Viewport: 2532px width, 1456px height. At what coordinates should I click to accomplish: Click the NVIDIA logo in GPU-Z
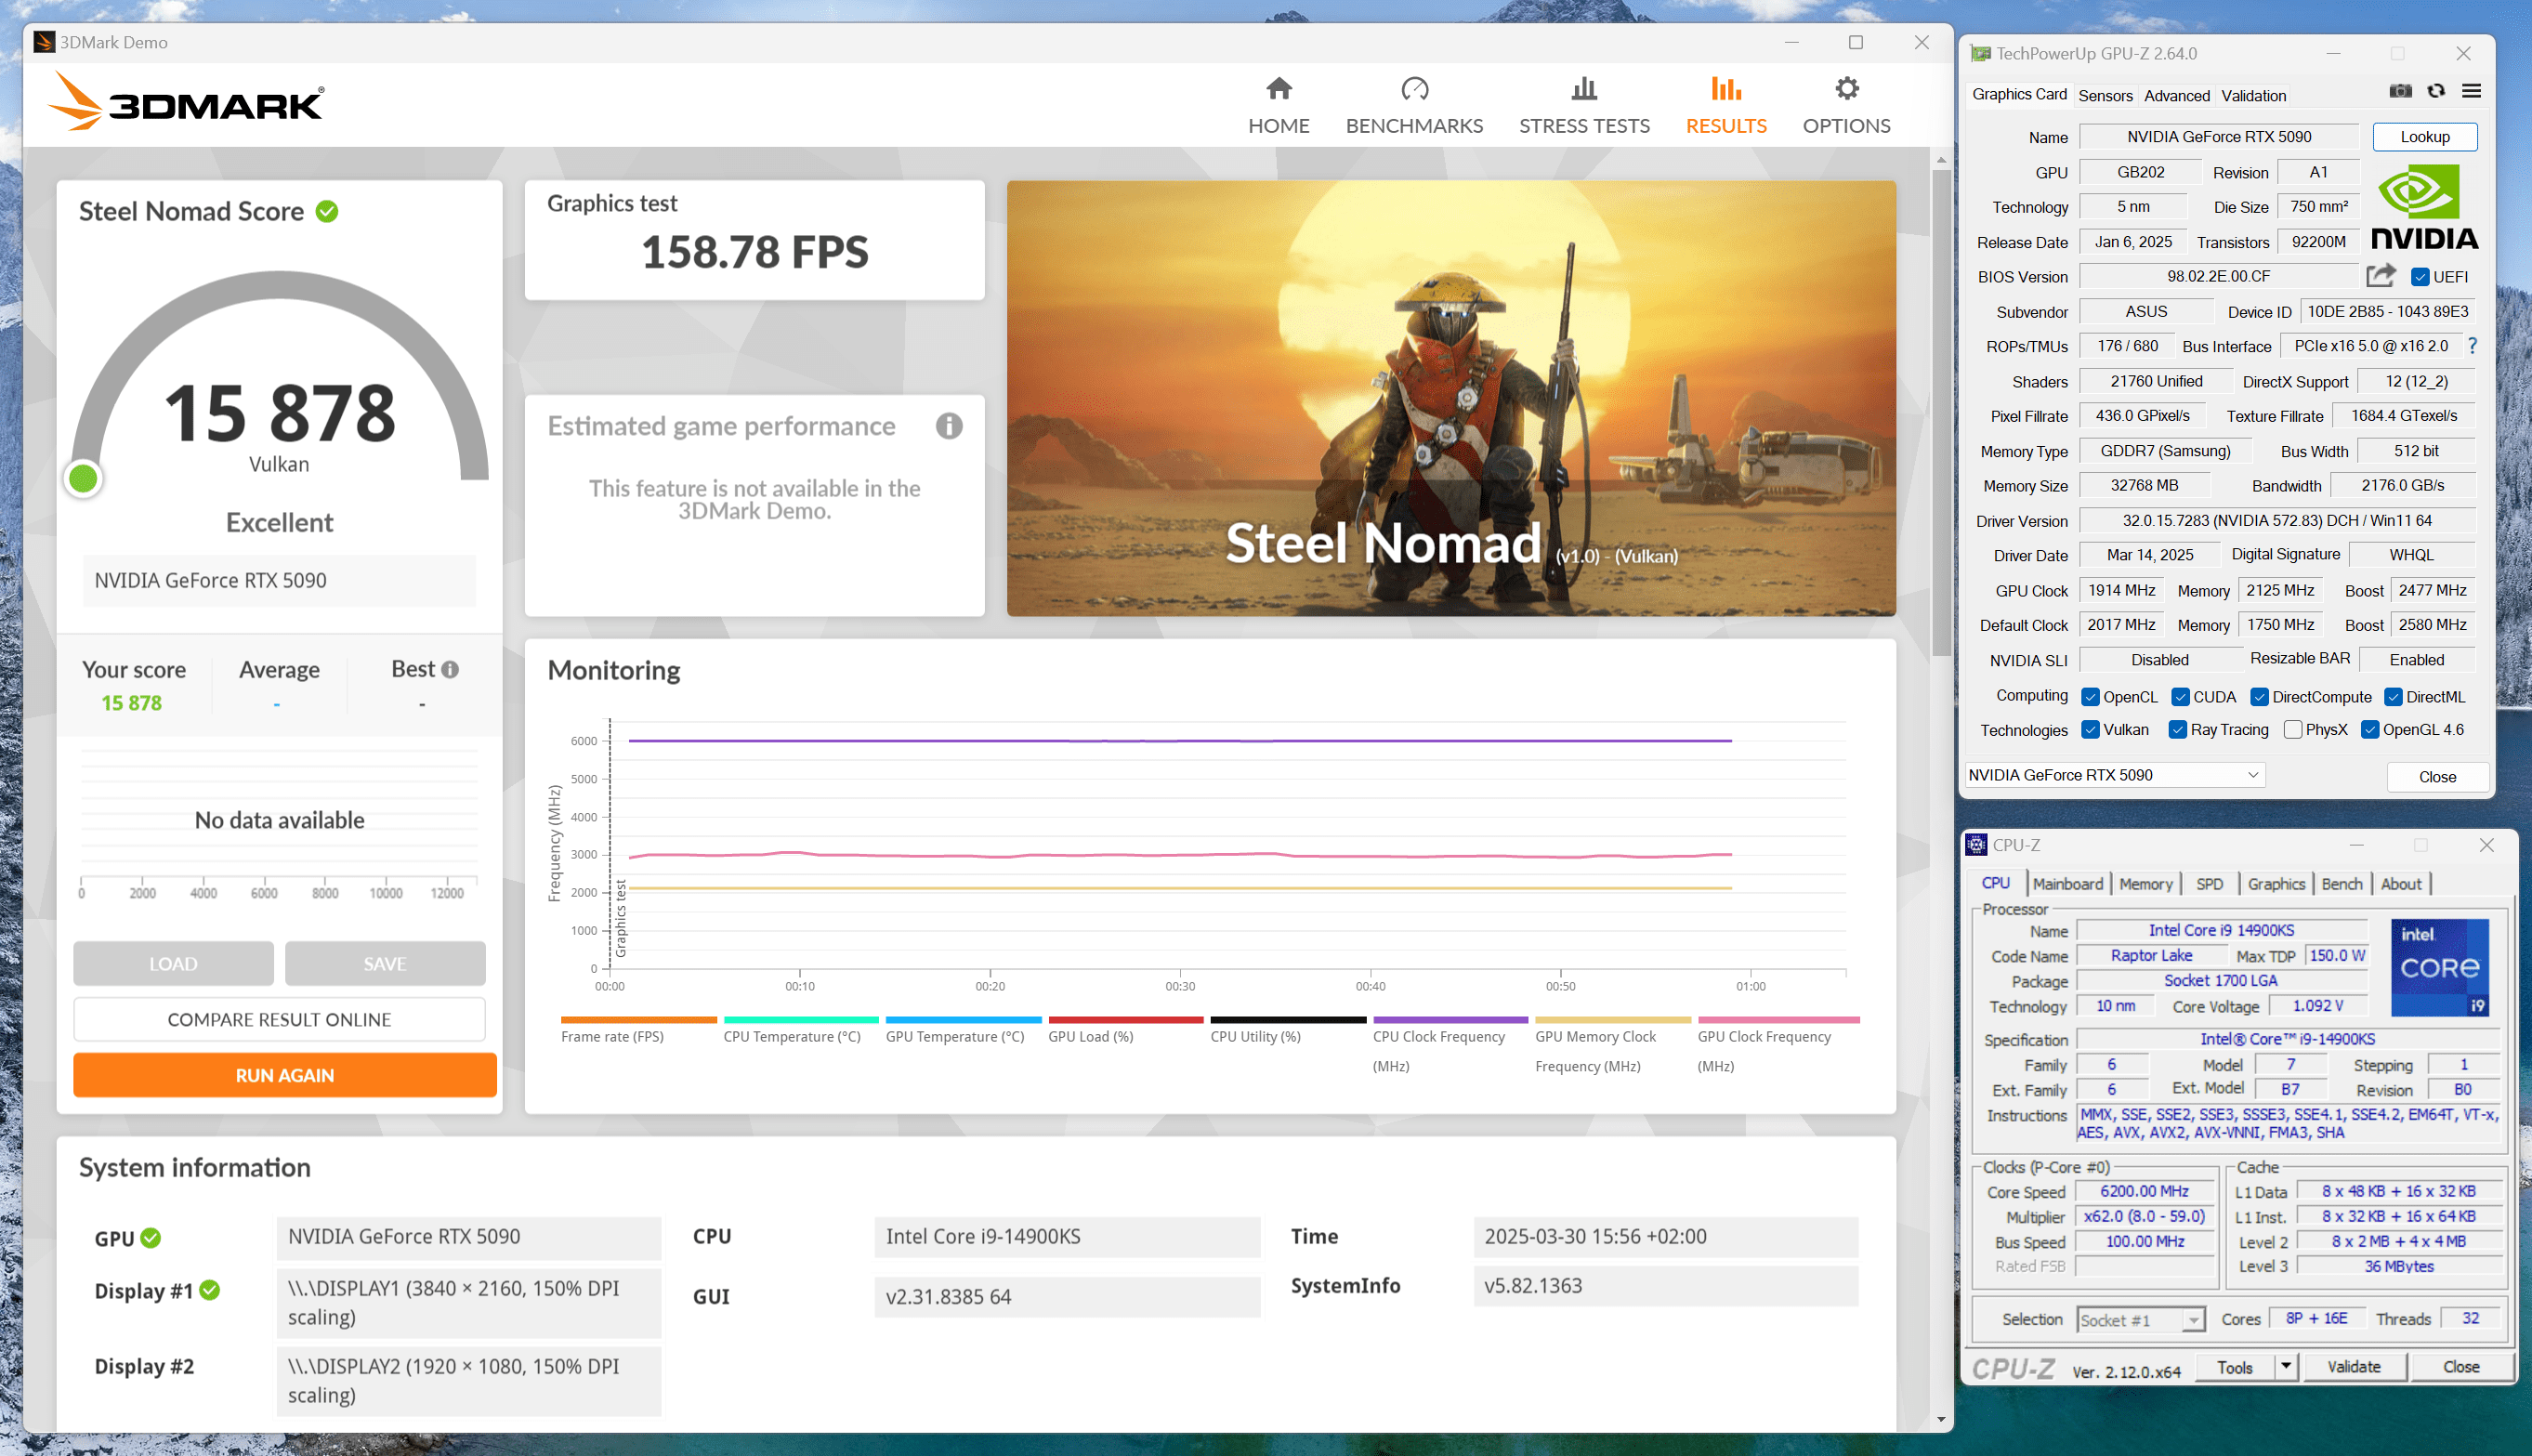coord(2424,207)
